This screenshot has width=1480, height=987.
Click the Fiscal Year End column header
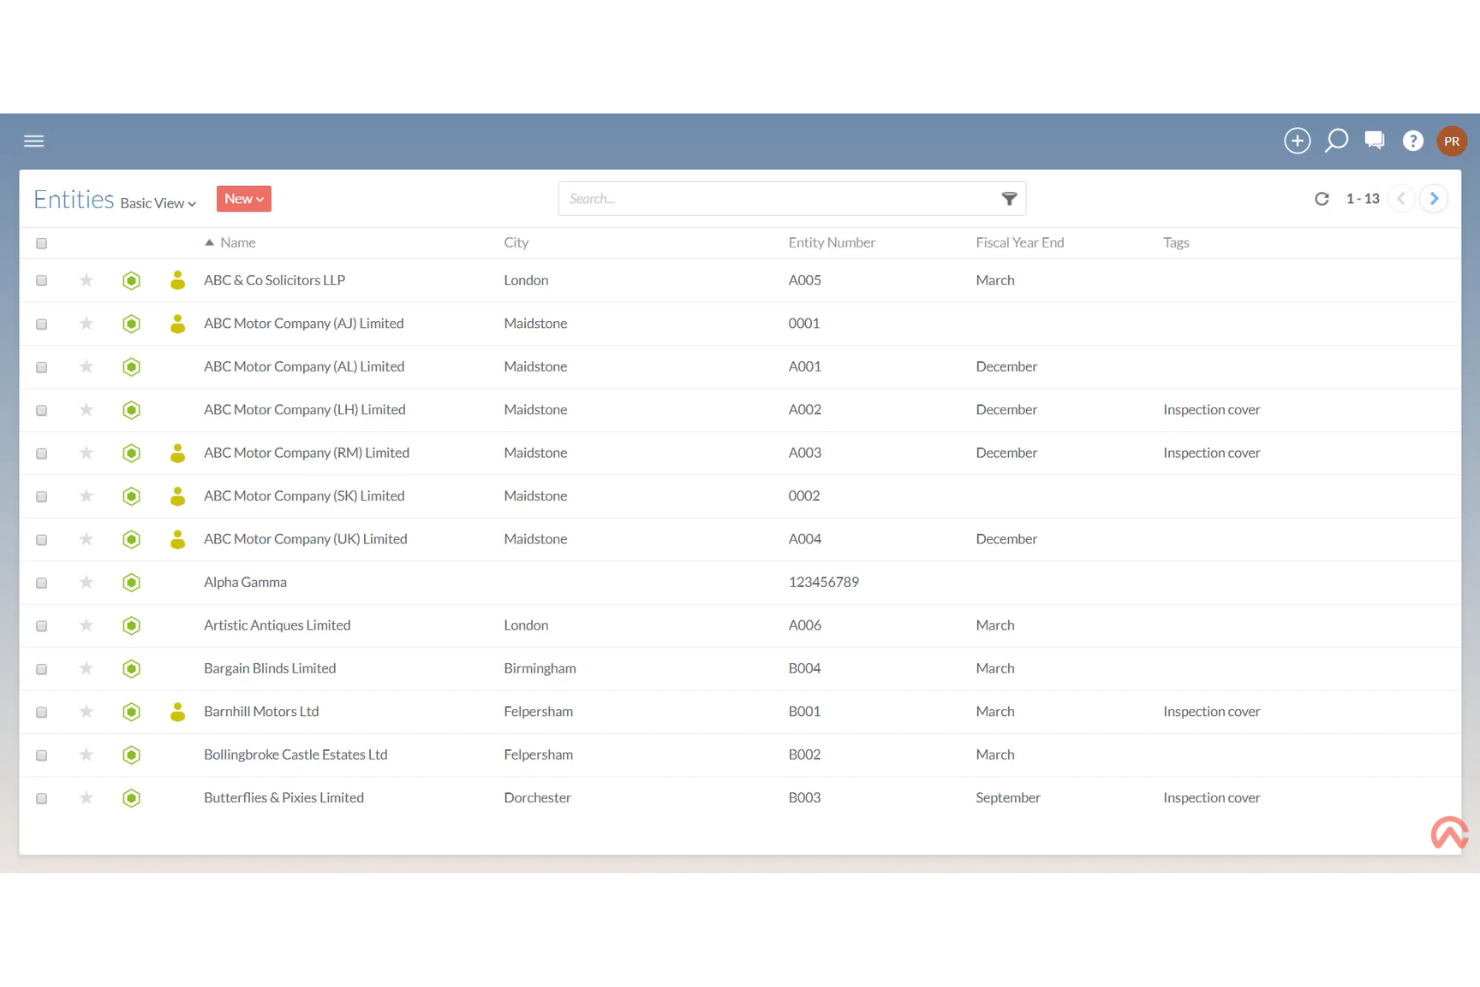click(1019, 242)
